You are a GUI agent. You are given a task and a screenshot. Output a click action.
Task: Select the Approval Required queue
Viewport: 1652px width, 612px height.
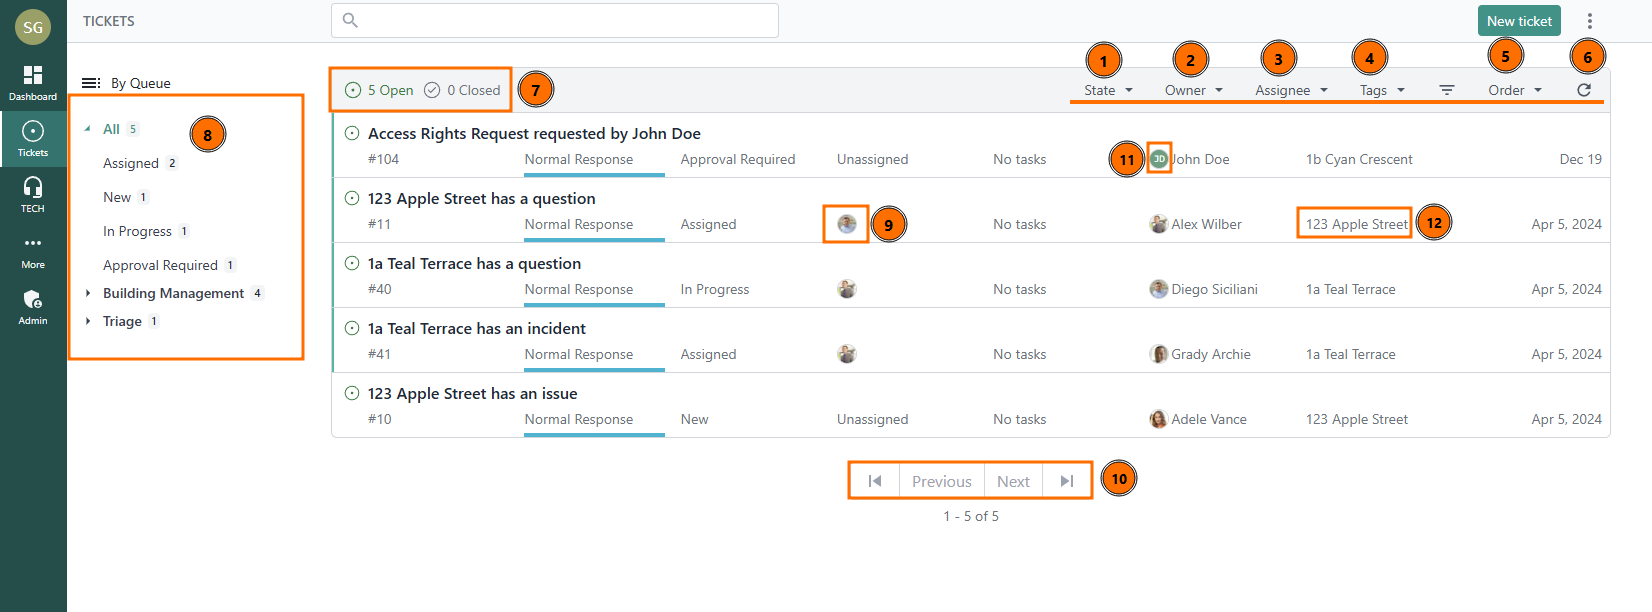pyautogui.click(x=160, y=265)
